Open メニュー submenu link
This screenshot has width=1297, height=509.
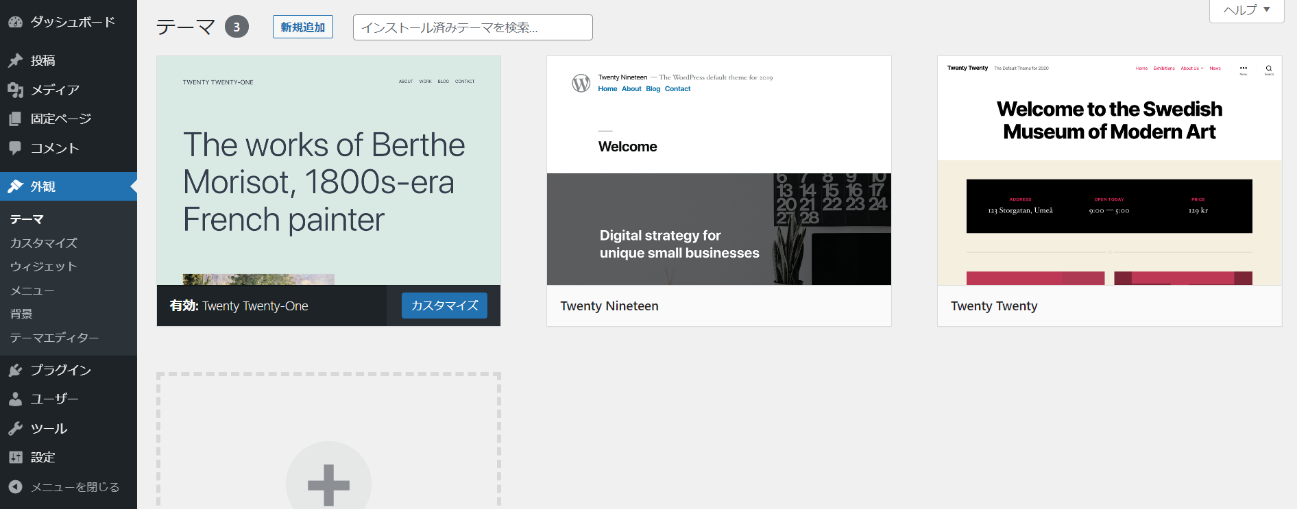[x=33, y=290]
